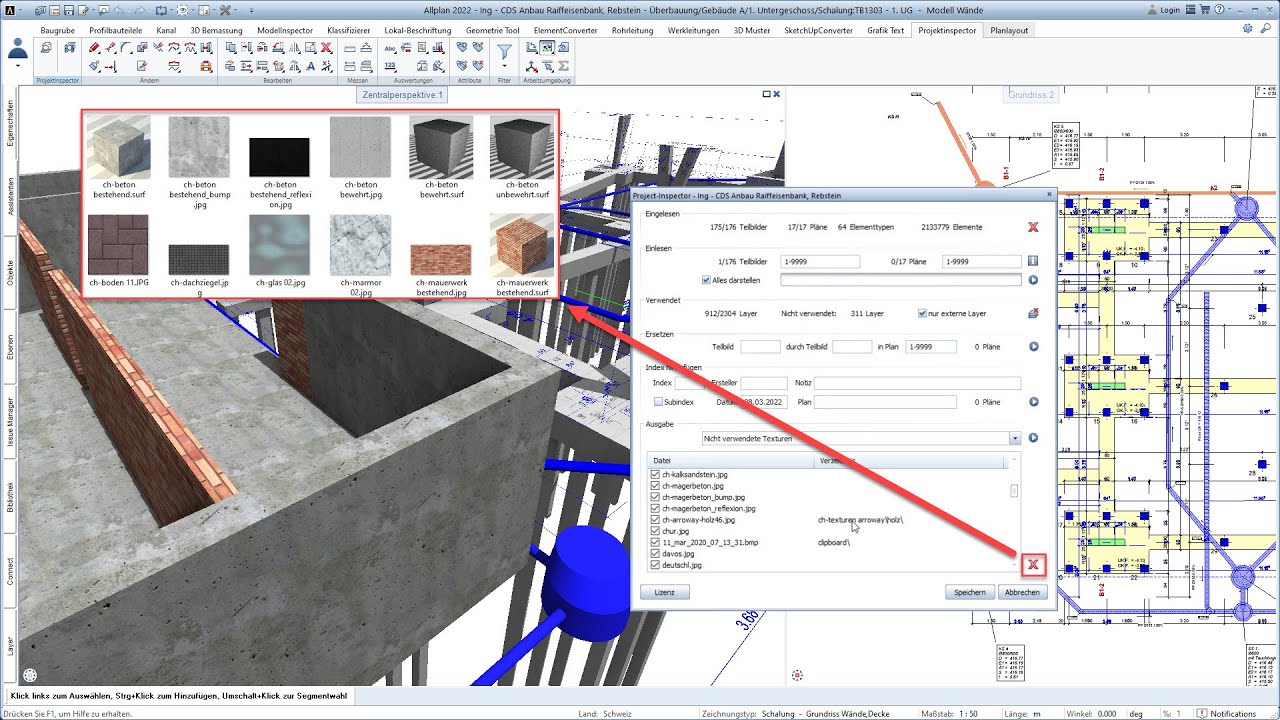Click the first ProjektInspector magnifier icon in ribbon

(x=46, y=48)
